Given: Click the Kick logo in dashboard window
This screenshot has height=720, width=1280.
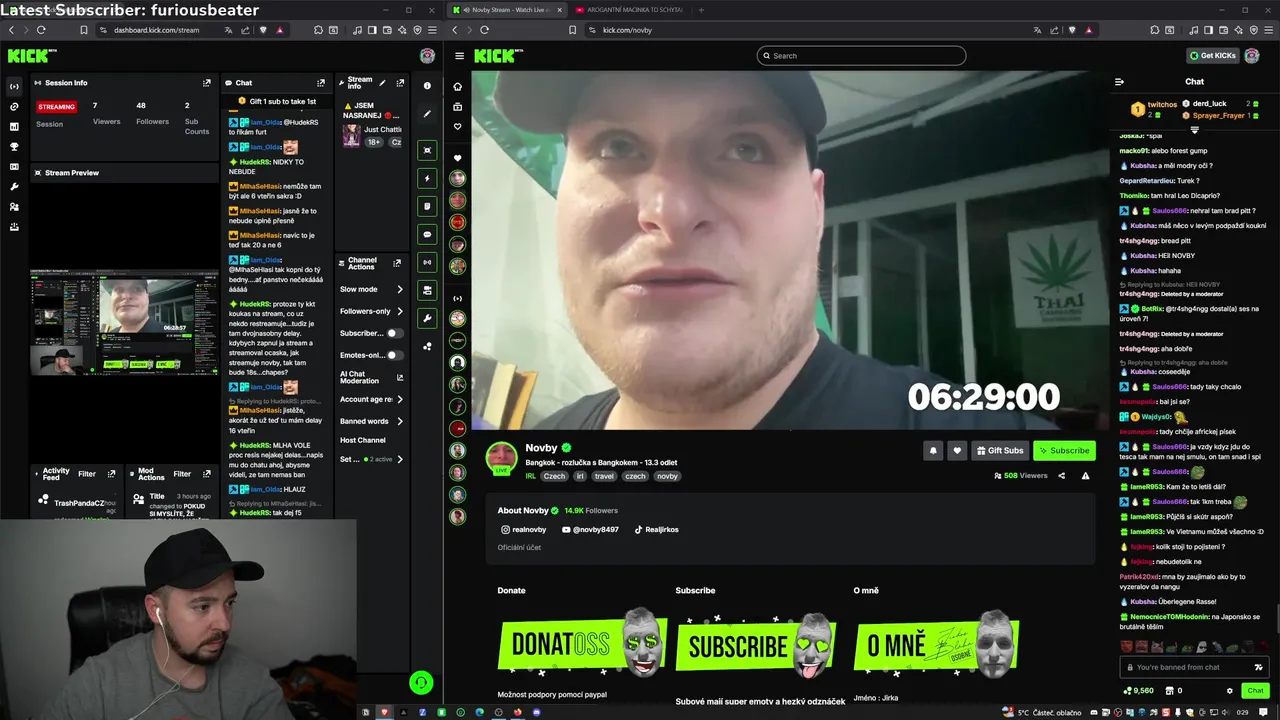Looking at the screenshot, I should 30,56.
